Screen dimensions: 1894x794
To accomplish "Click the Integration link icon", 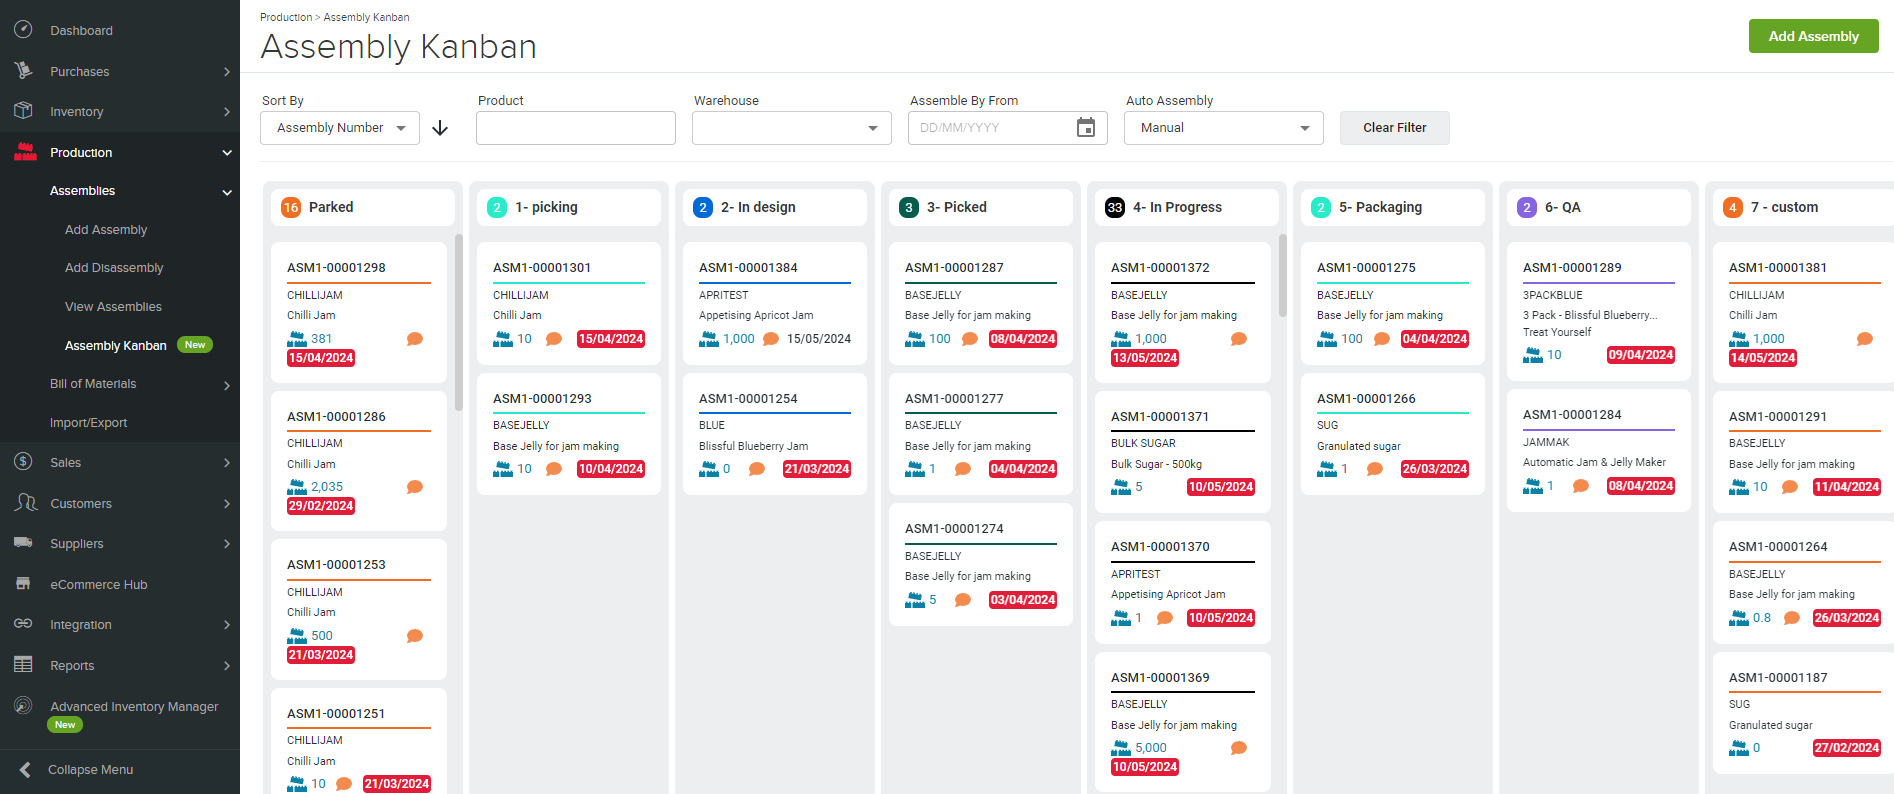I will 24,624.
